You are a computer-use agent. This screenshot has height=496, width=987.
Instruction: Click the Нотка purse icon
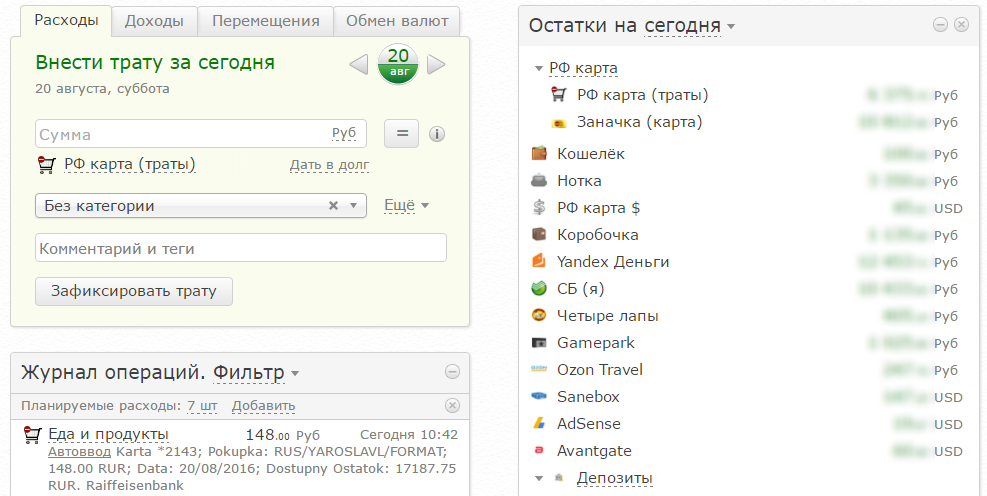539,181
